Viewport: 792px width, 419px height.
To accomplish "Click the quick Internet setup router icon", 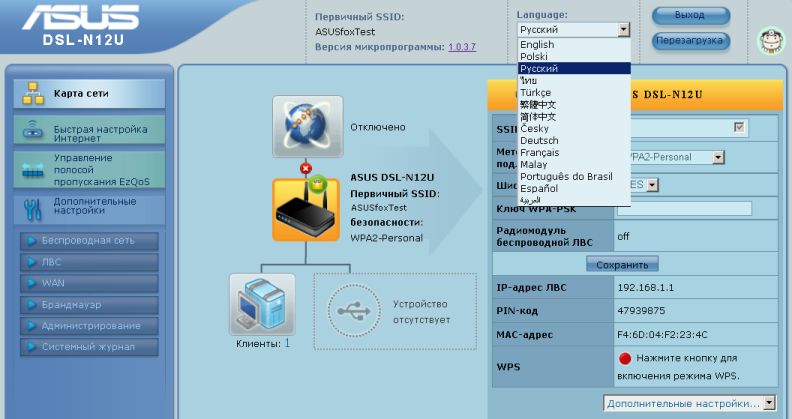I will (33, 130).
